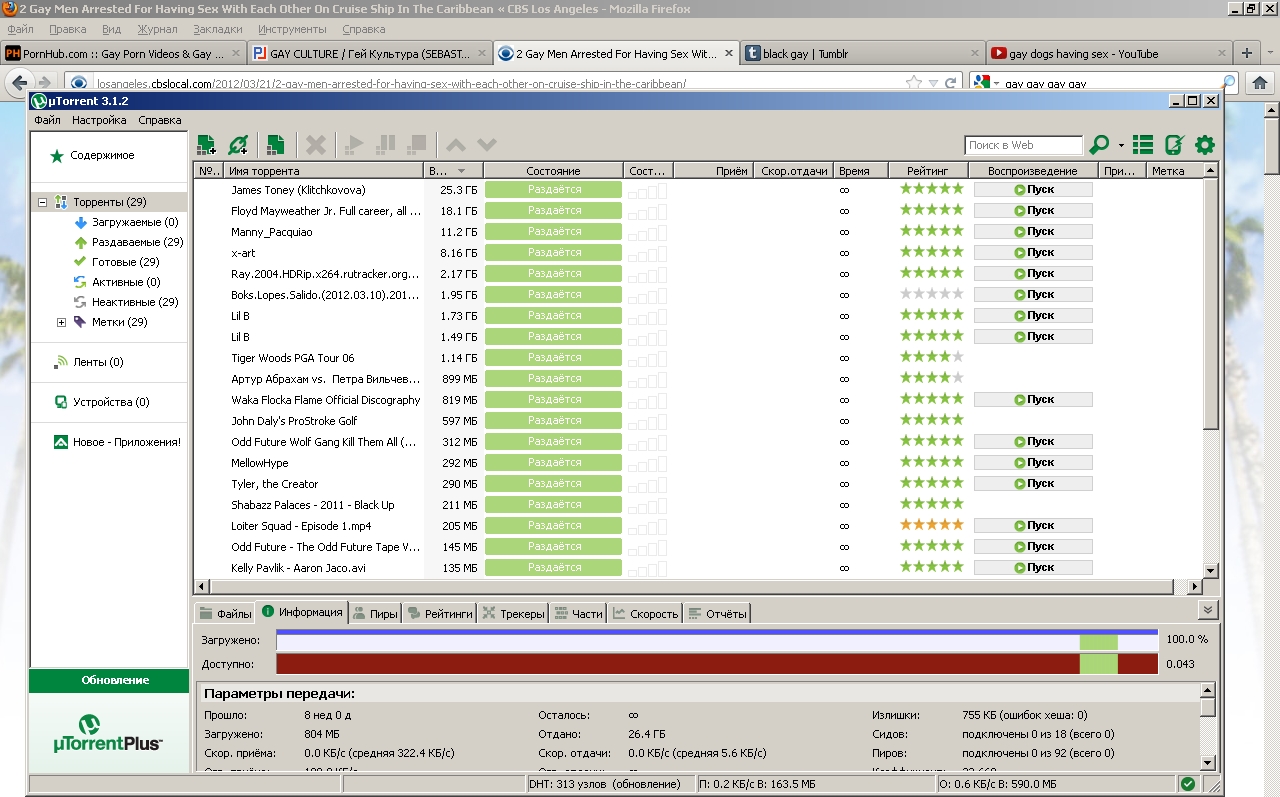Click Пуск button for x-art row

[1033, 252]
